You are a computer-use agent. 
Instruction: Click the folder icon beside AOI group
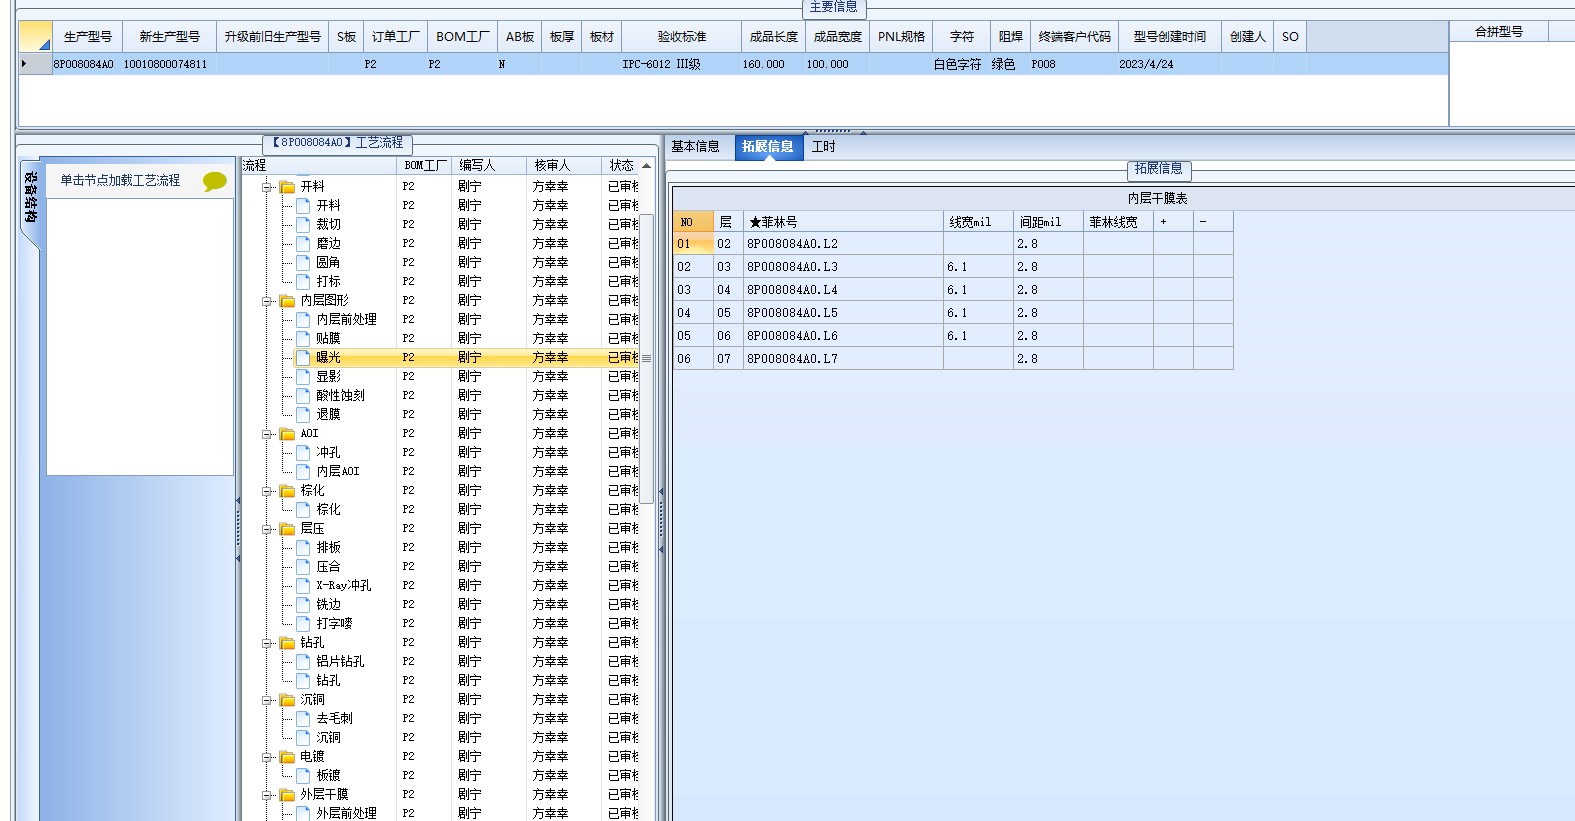287,434
